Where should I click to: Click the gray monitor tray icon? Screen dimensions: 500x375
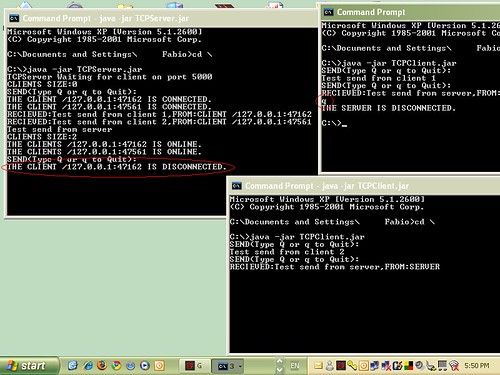442,366
